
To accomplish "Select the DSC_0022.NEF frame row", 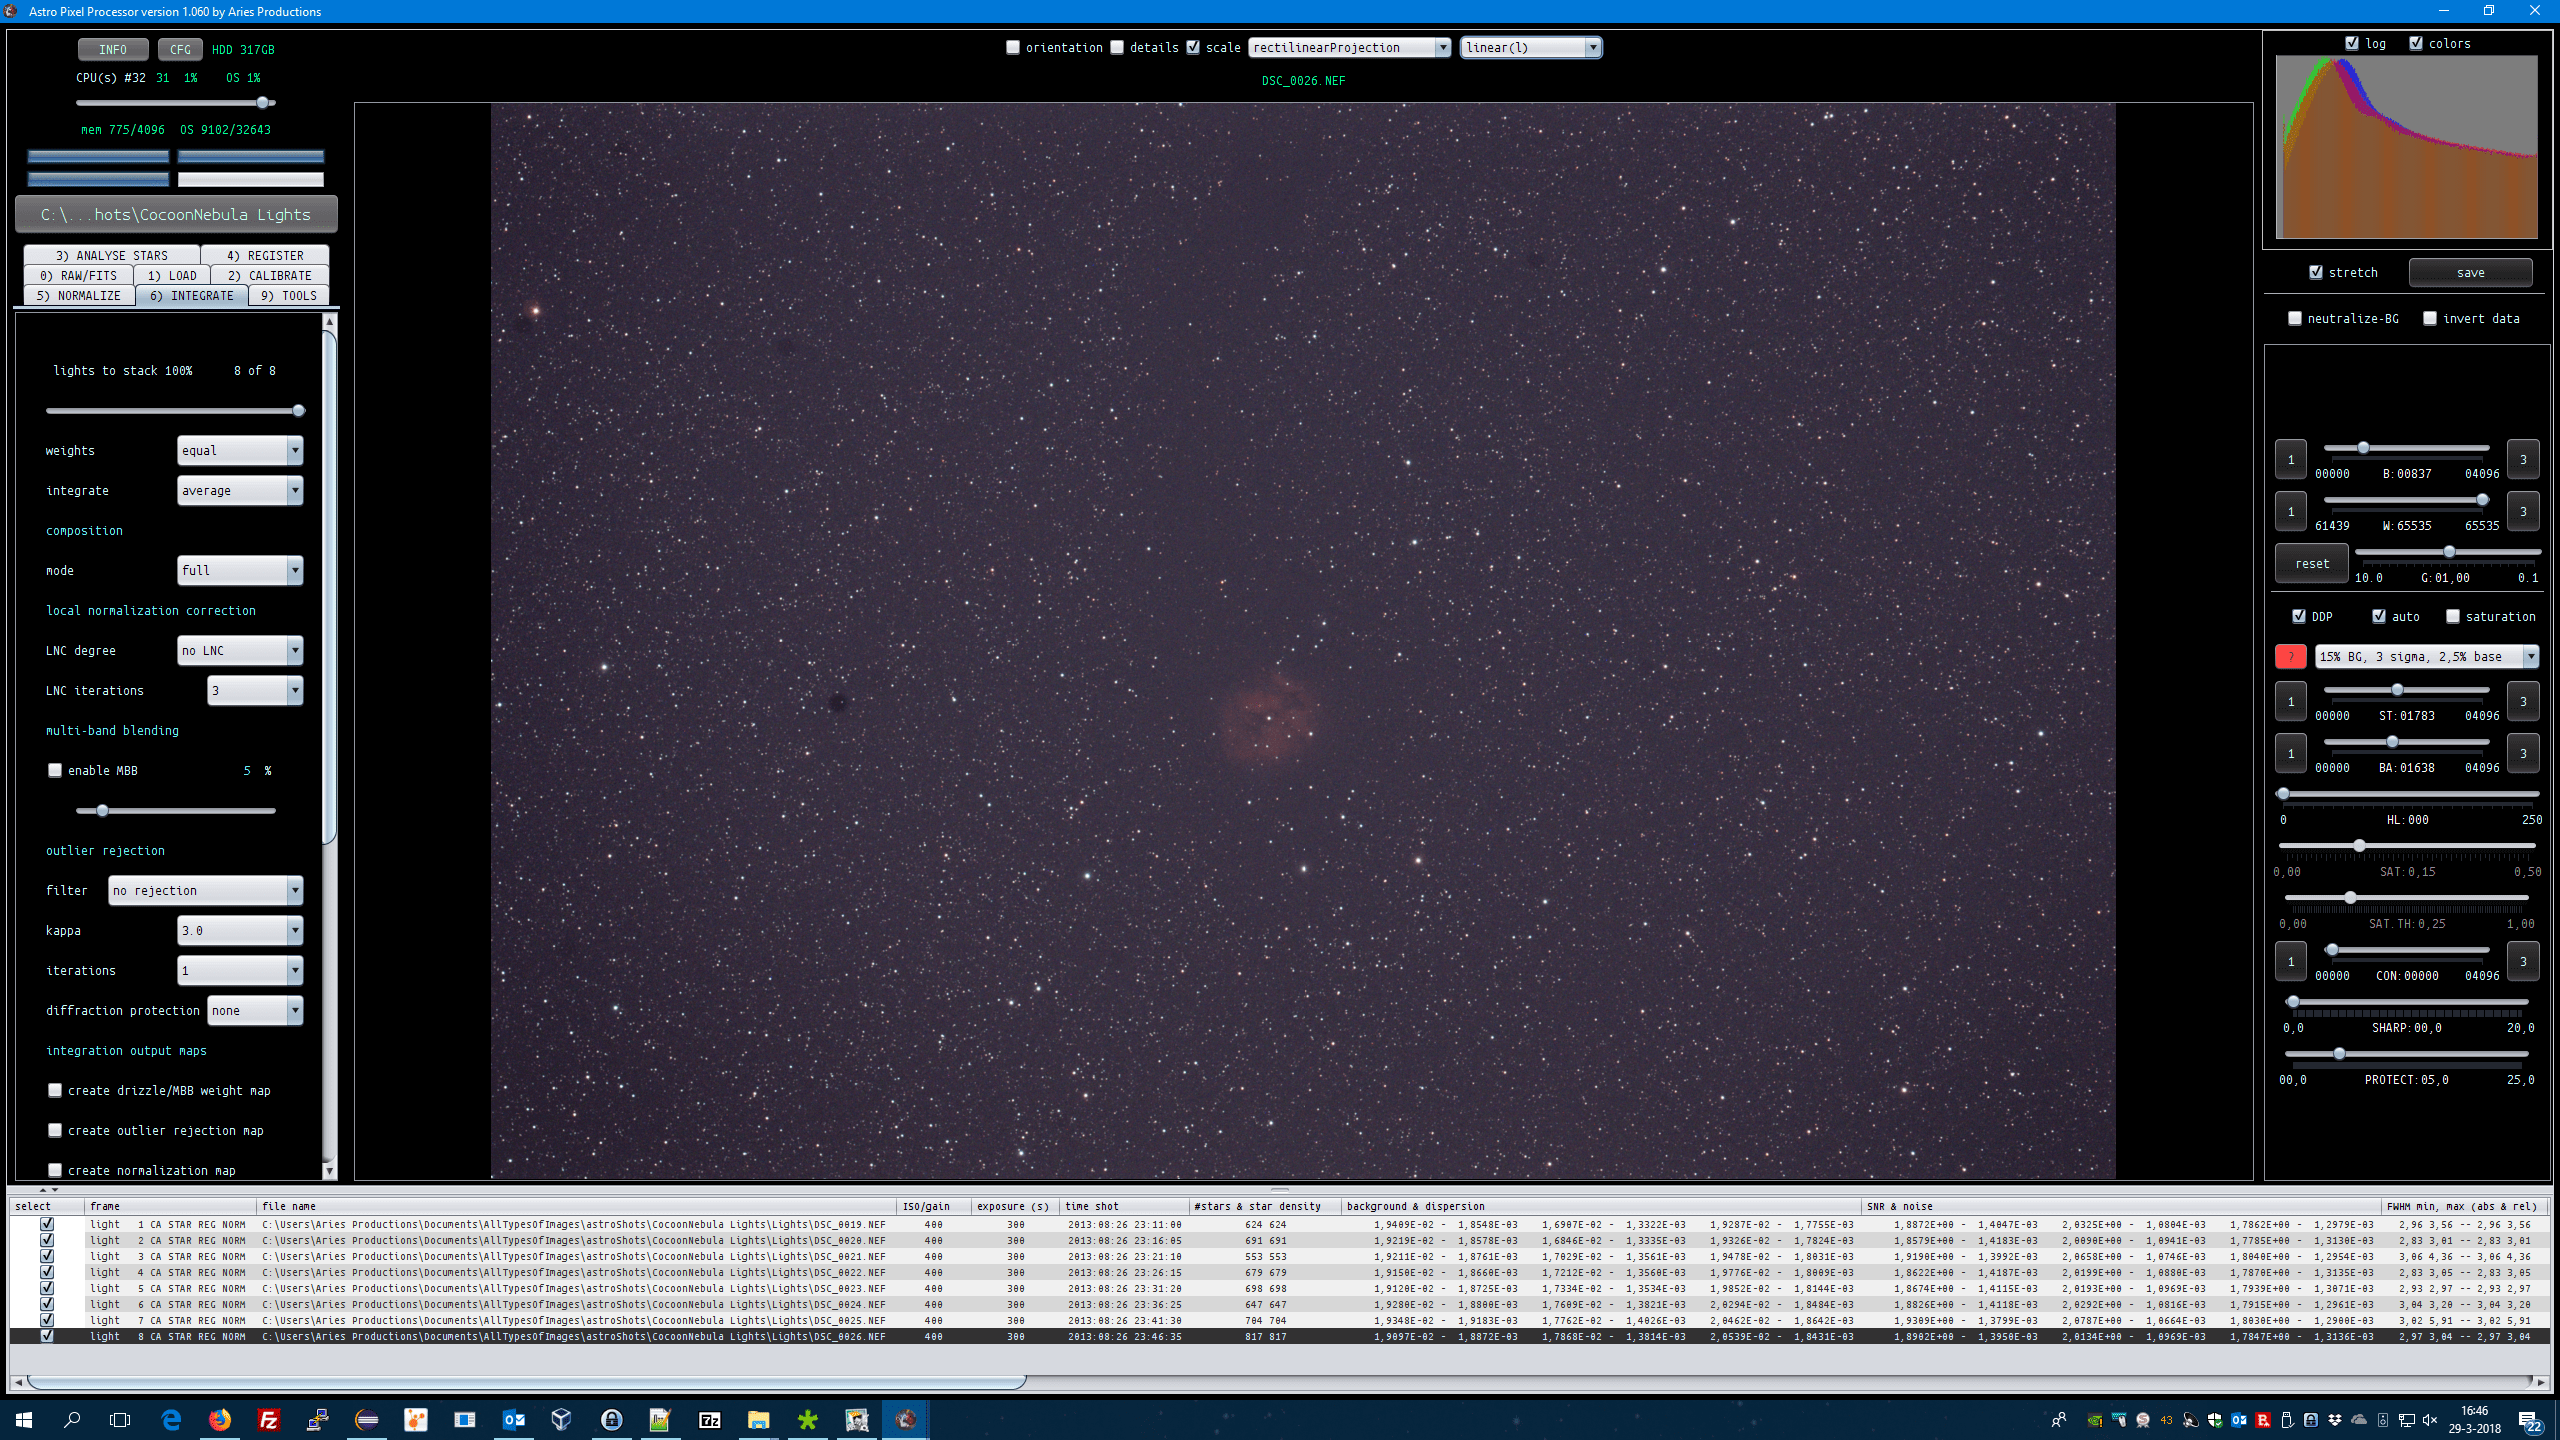I will click(x=574, y=1272).
